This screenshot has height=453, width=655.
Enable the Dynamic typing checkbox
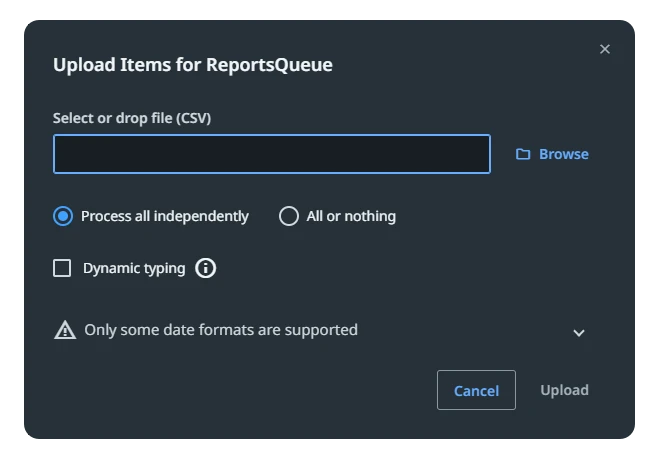(62, 268)
